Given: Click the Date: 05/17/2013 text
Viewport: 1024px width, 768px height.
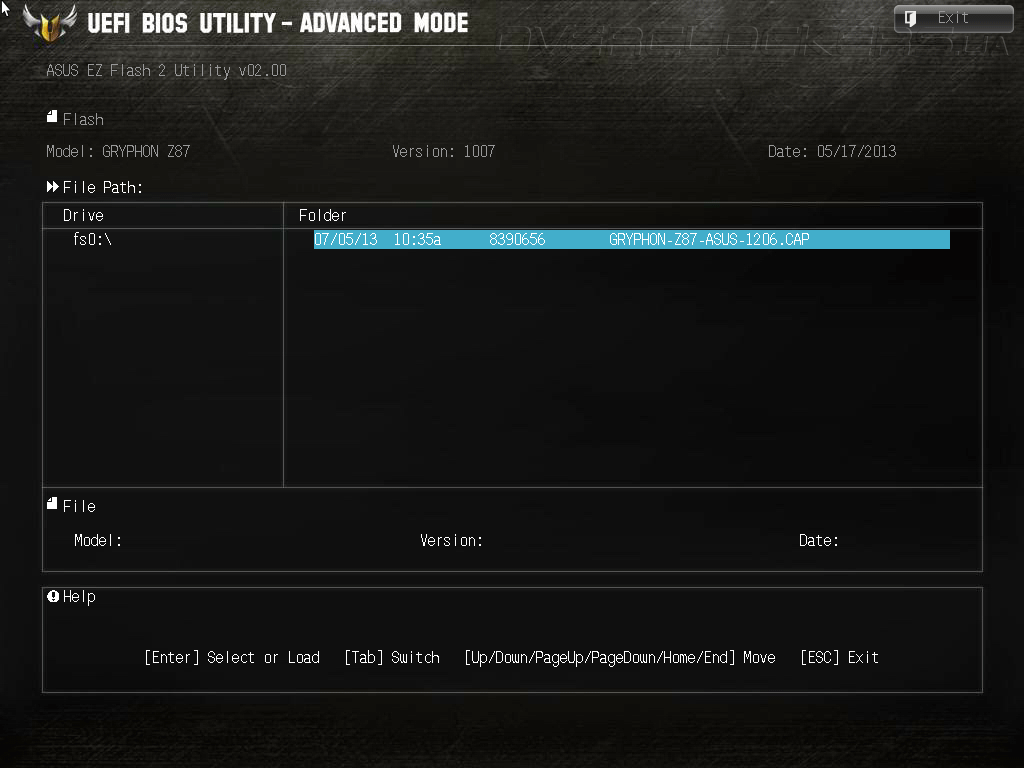Looking at the screenshot, I should coord(831,152).
